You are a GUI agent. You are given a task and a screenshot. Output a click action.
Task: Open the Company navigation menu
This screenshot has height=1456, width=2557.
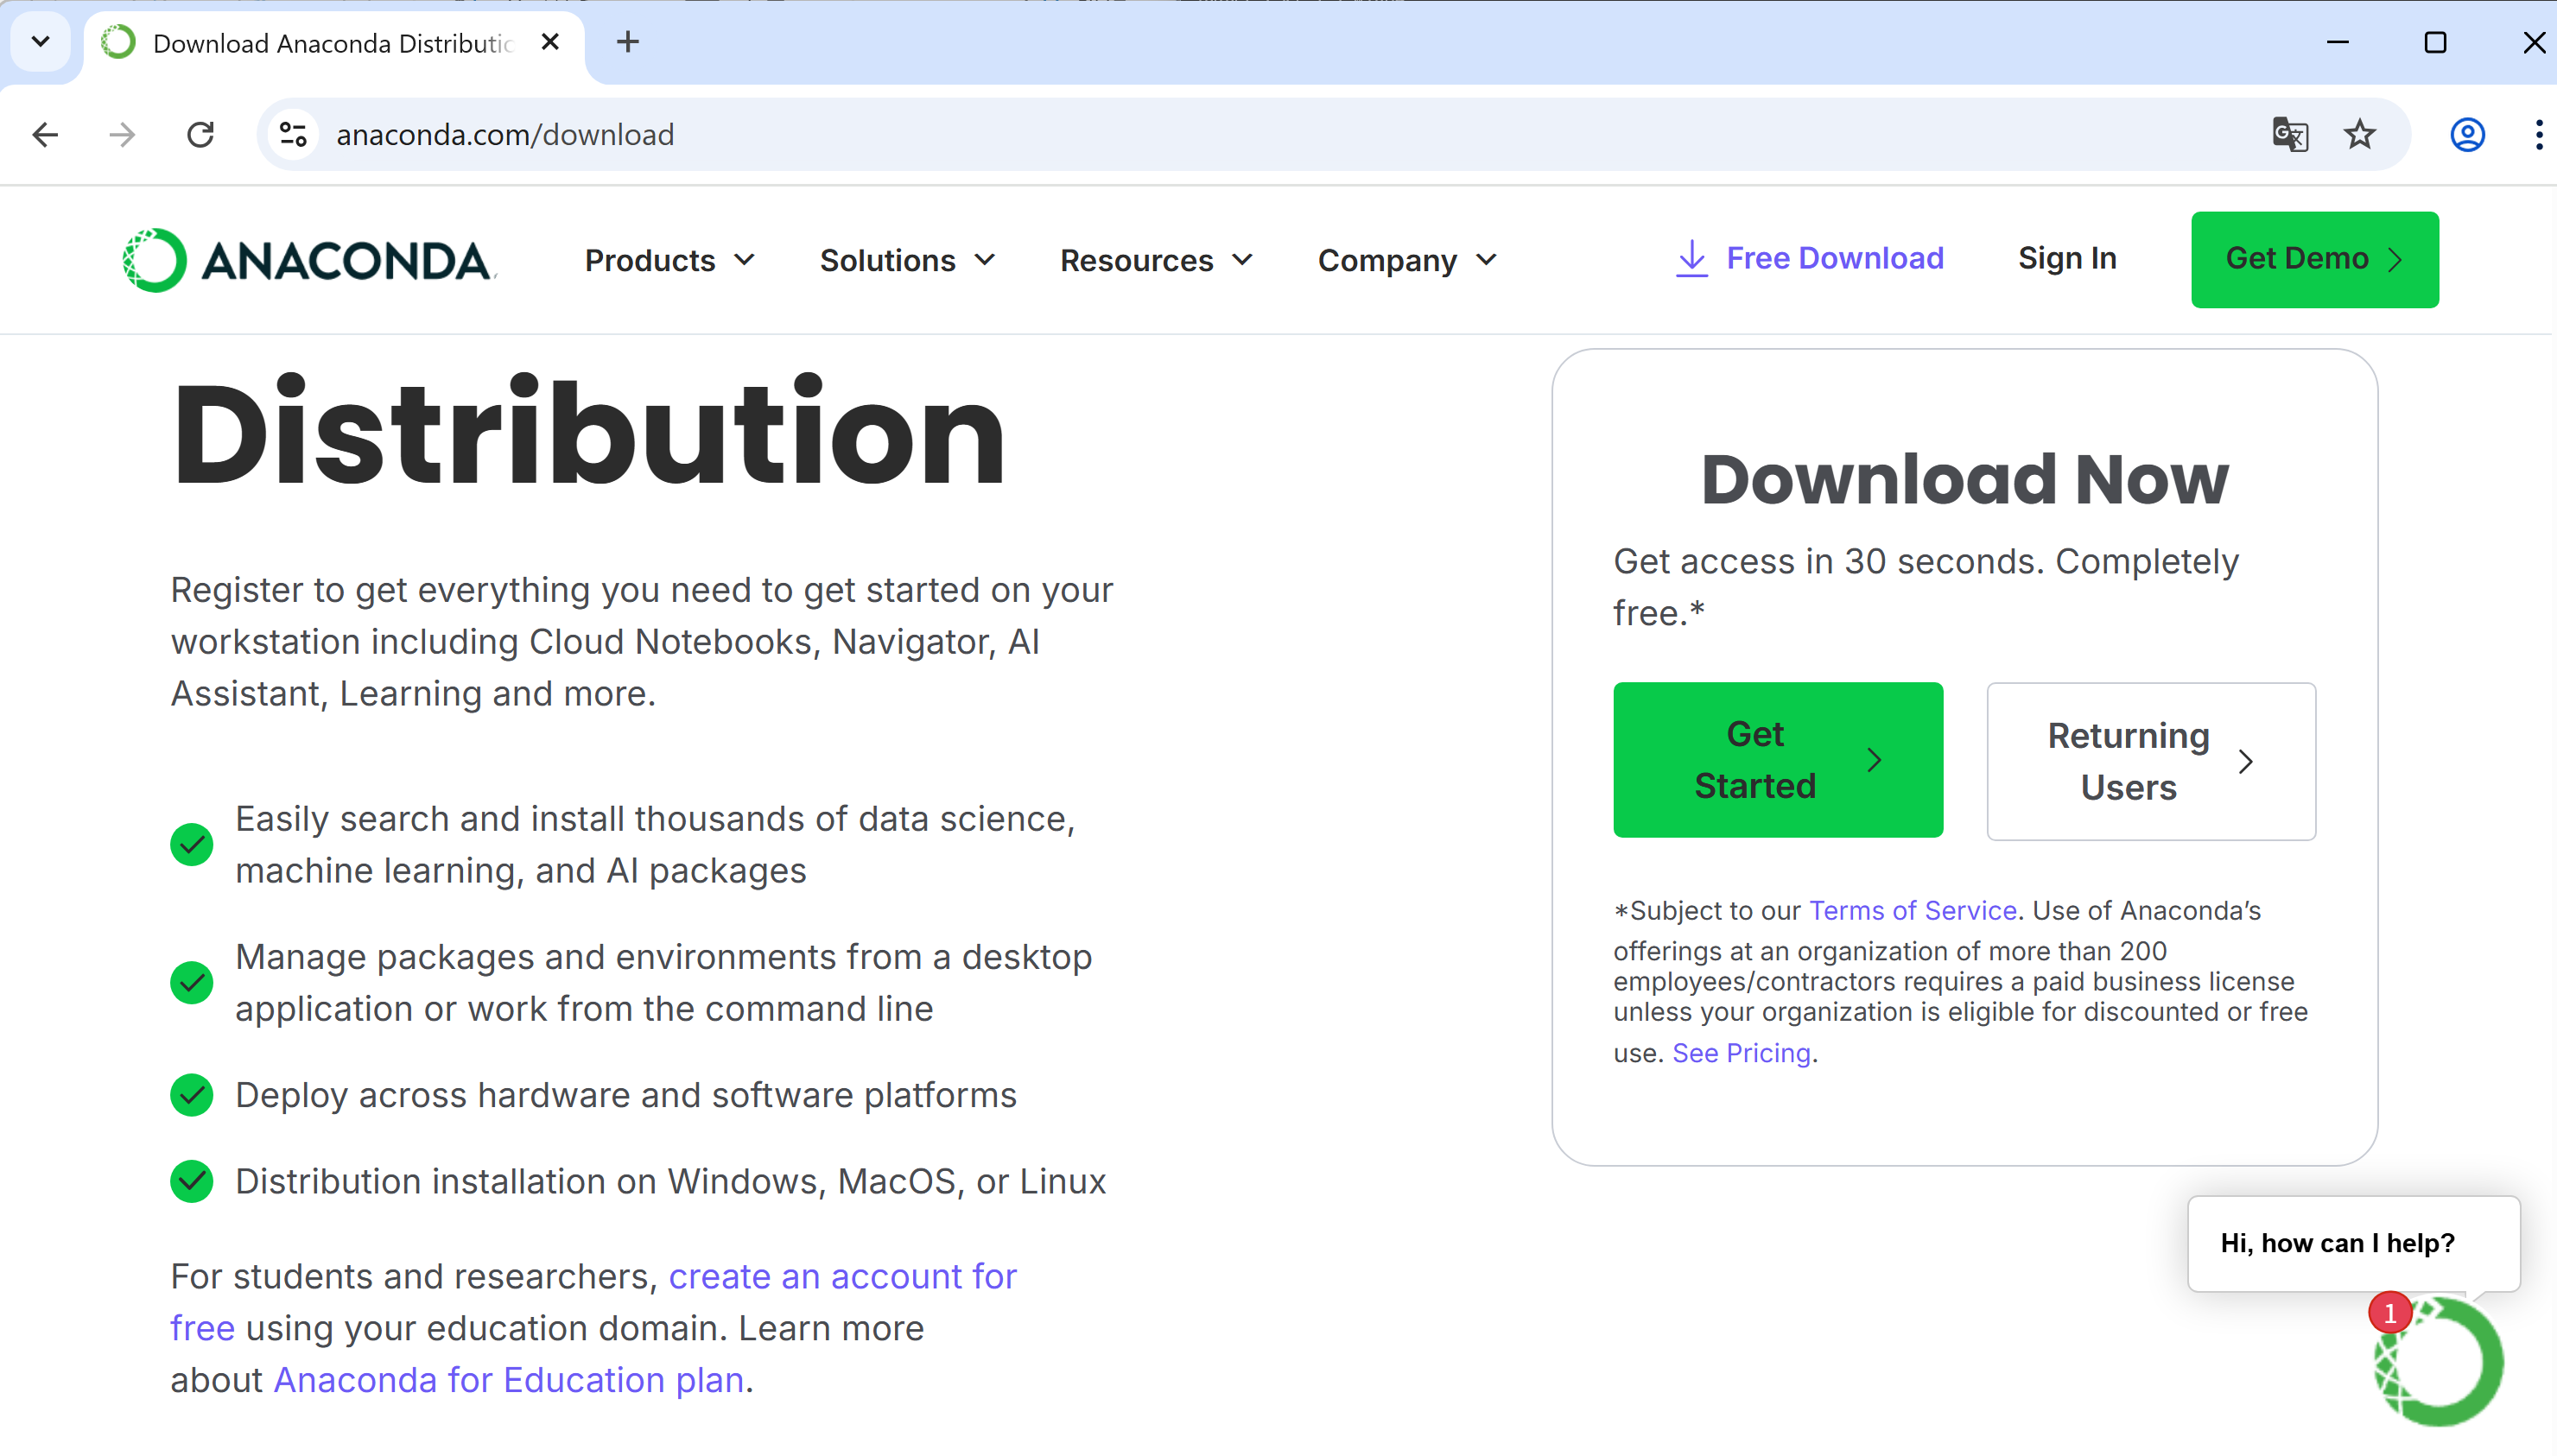pyautogui.click(x=1406, y=260)
